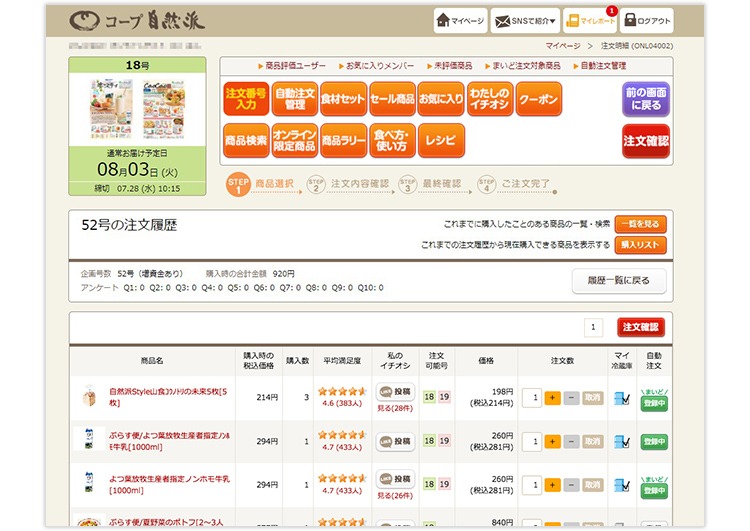
Task: Click the ログアウト lock icon
Action: click(x=647, y=20)
